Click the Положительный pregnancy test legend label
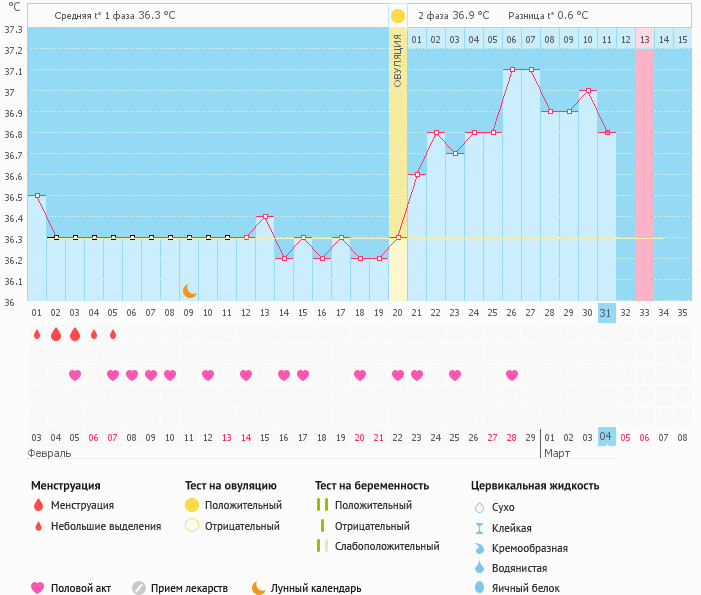Image resolution: width=701 pixels, height=595 pixels. (372, 505)
